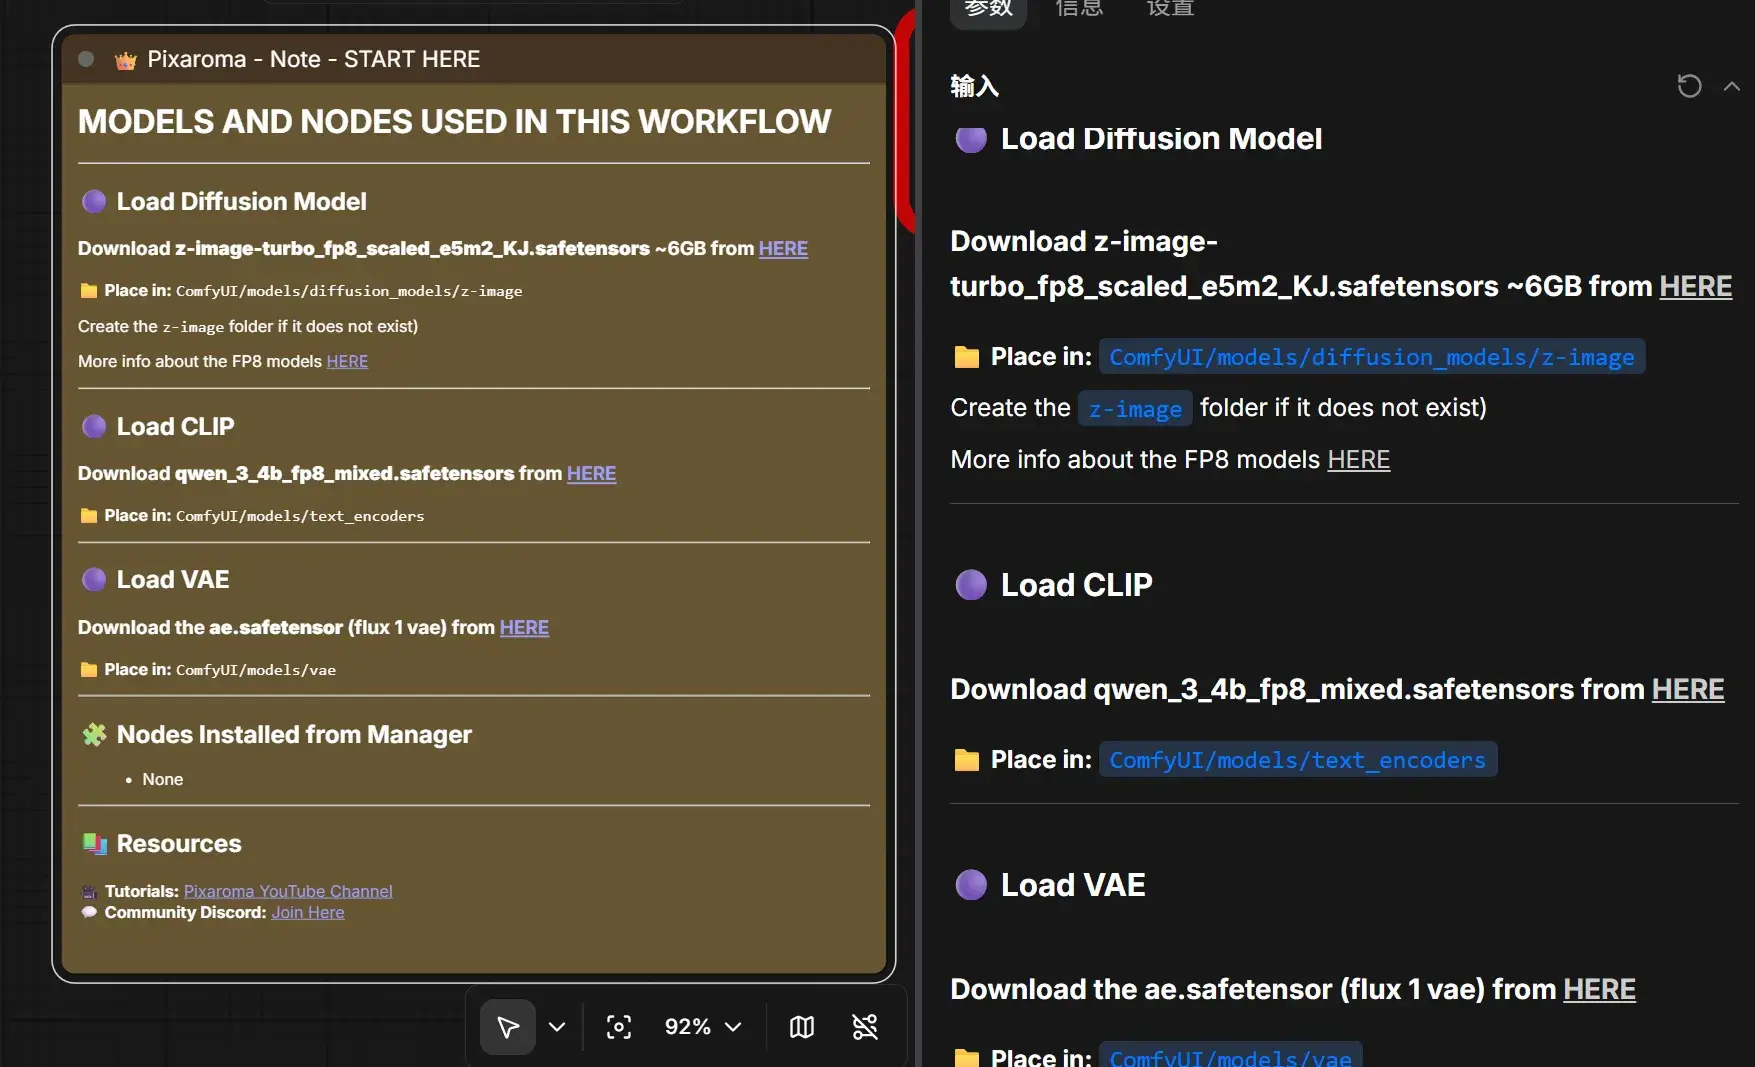Click the 输入 section header label
Image resolution: width=1755 pixels, height=1067 pixels.
click(974, 86)
